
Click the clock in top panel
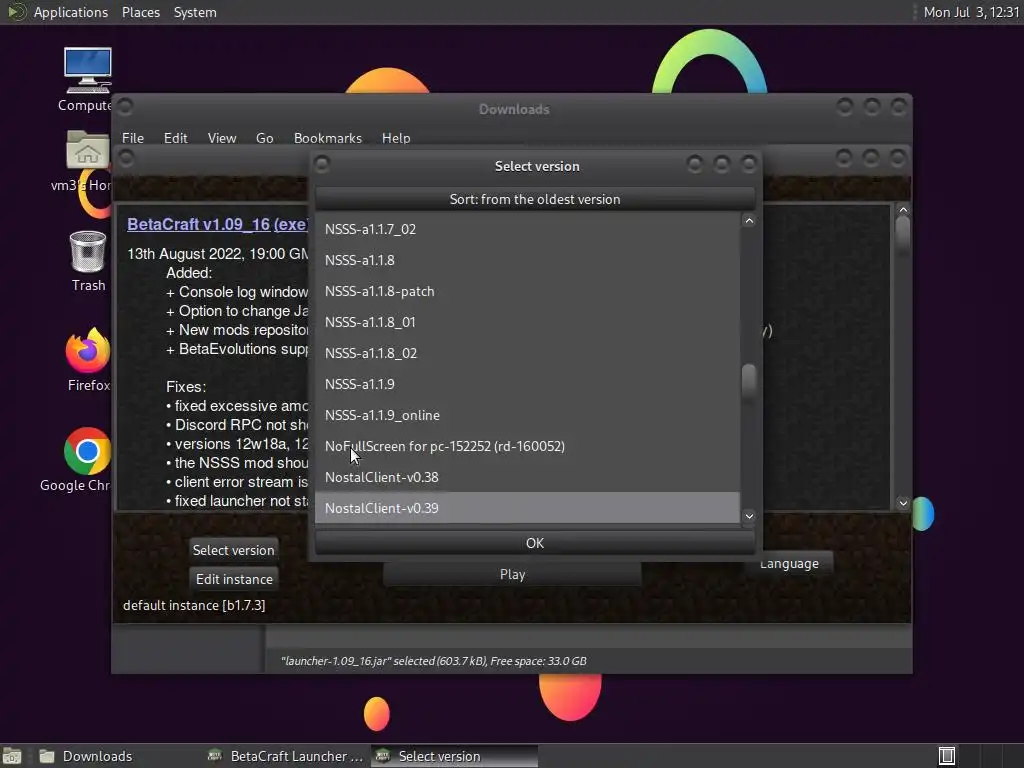coord(971,12)
